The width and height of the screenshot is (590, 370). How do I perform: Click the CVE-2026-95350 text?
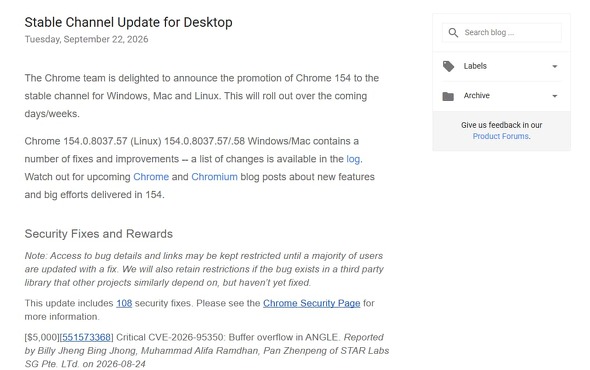point(186,337)
